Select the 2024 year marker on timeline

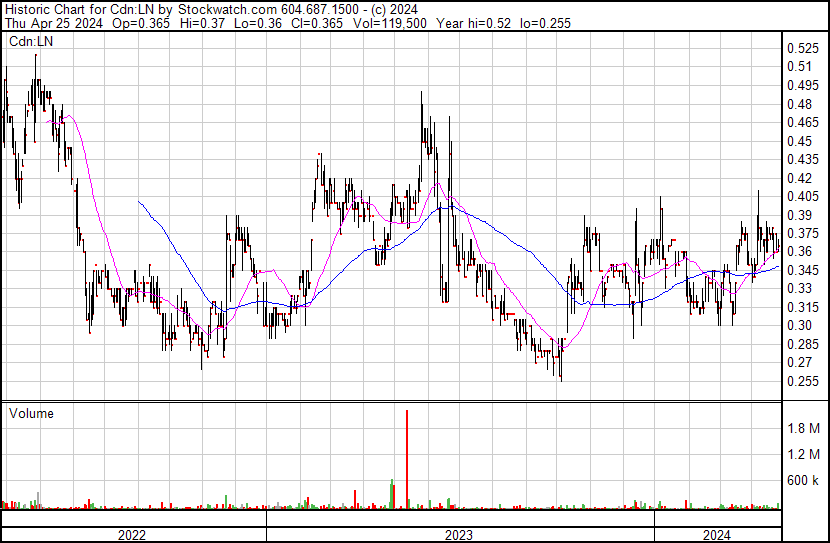716,535
